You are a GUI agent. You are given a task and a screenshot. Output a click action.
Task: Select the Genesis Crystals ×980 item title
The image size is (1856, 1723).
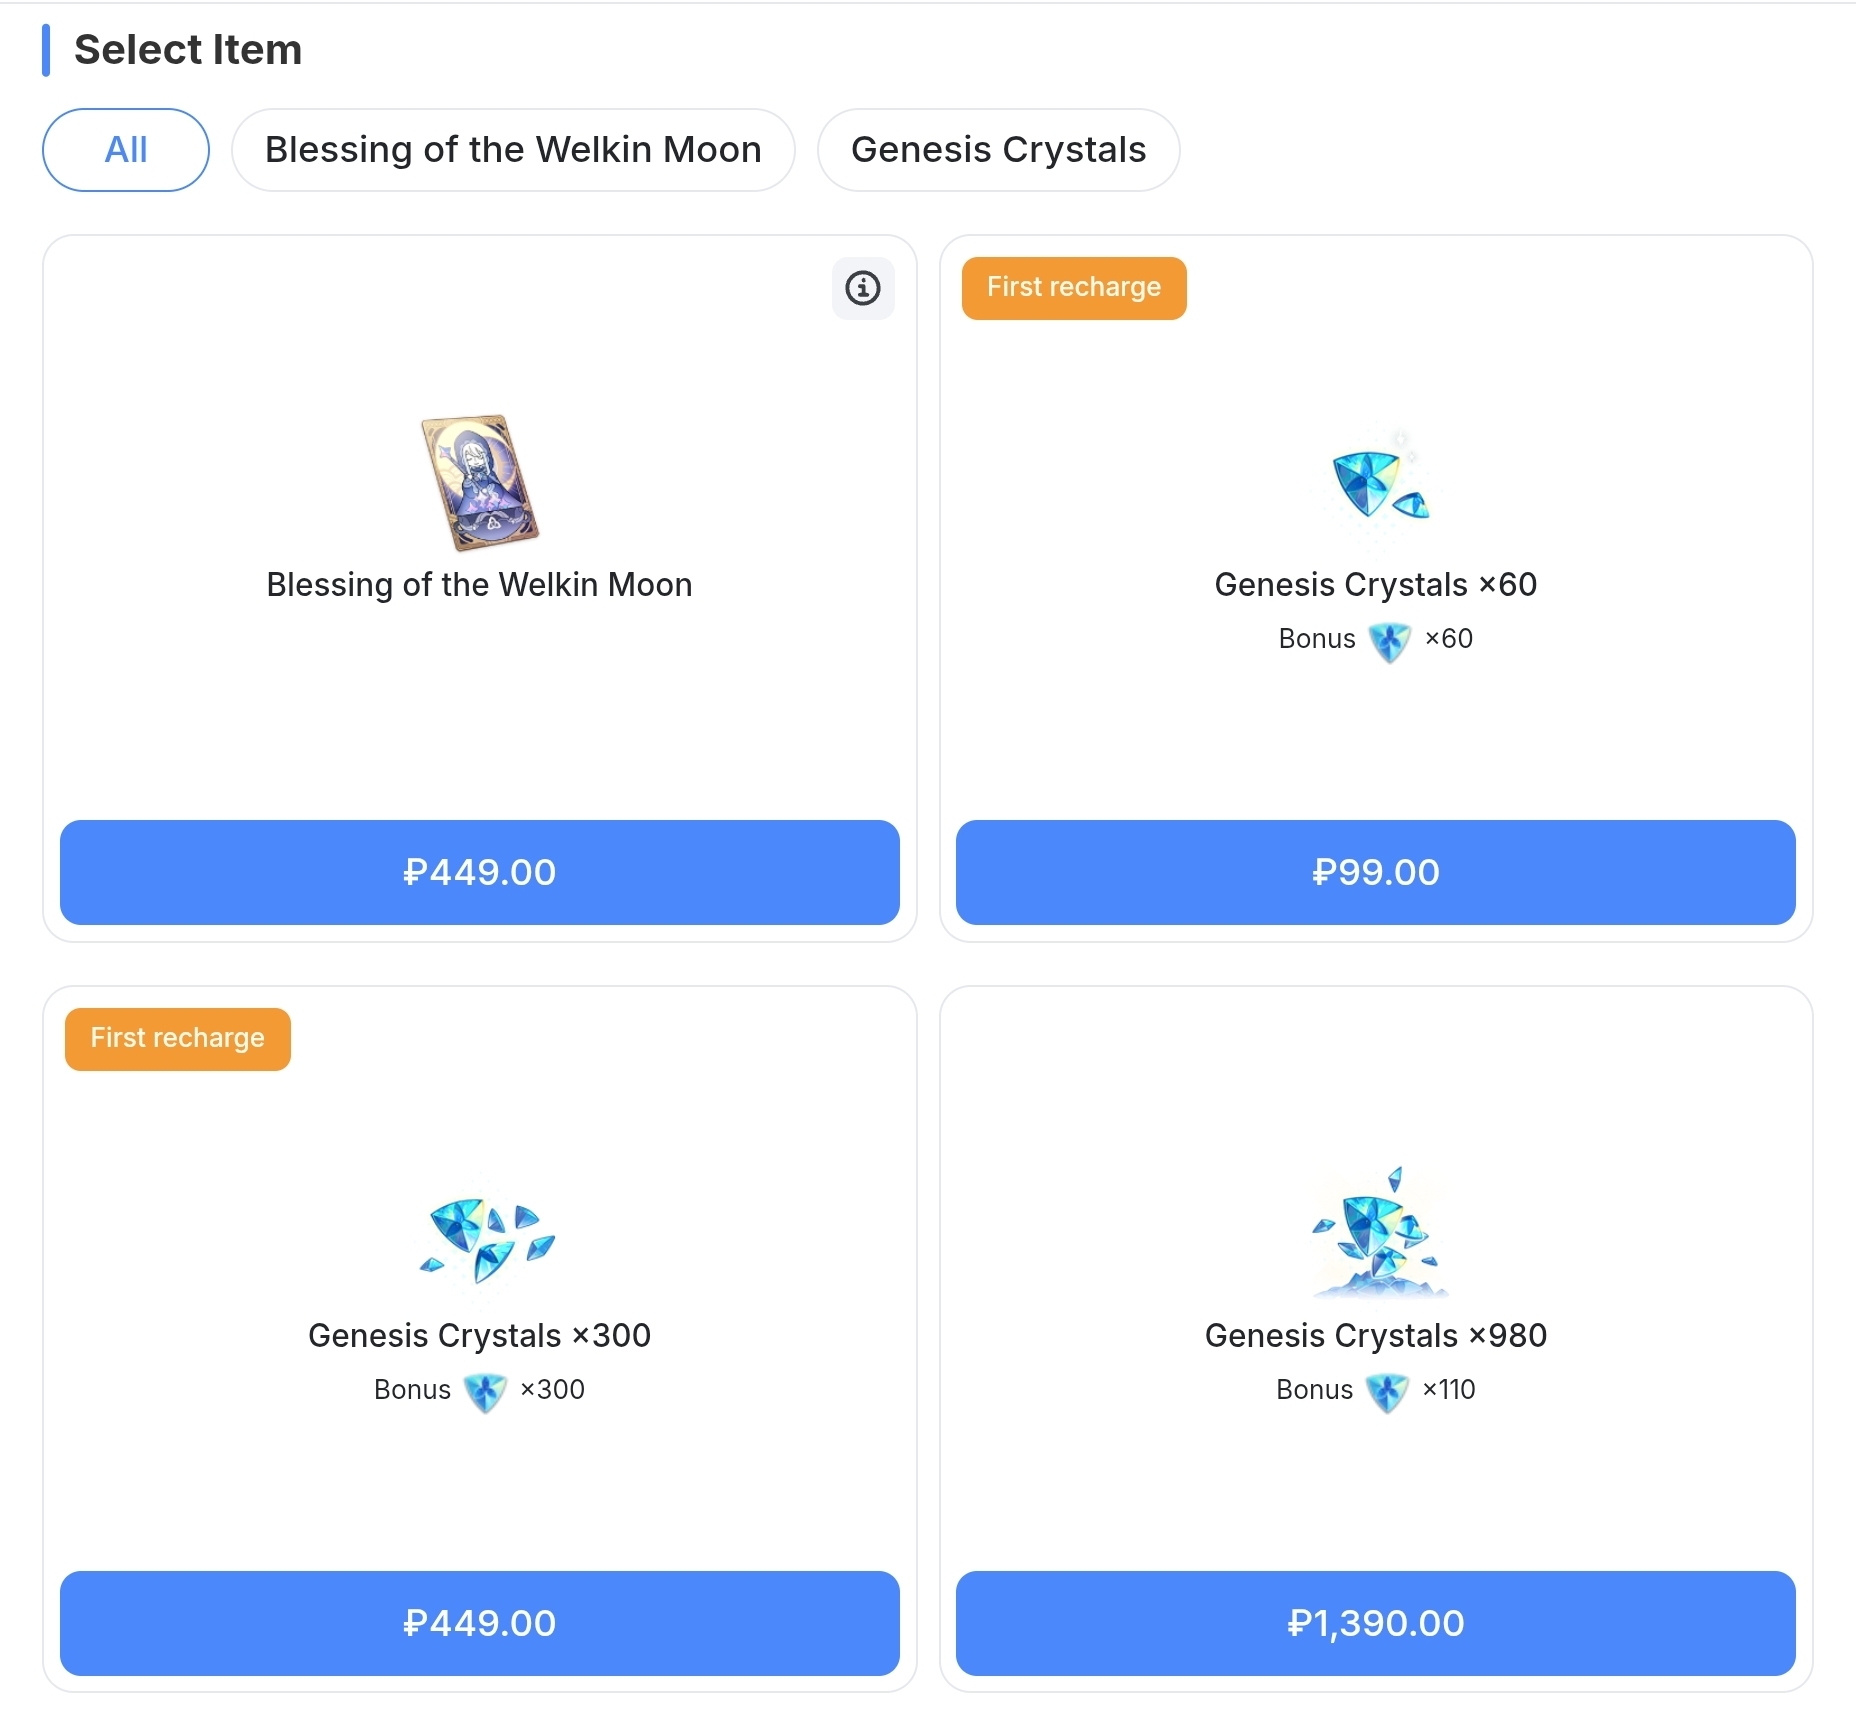coord(1375,1336)
